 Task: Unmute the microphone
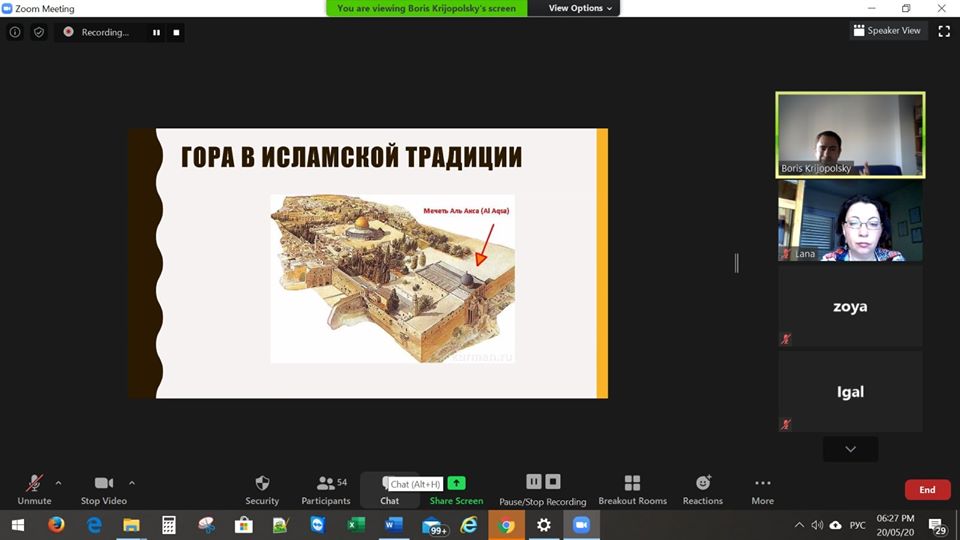pyautogui.click(x=34, y=484)
